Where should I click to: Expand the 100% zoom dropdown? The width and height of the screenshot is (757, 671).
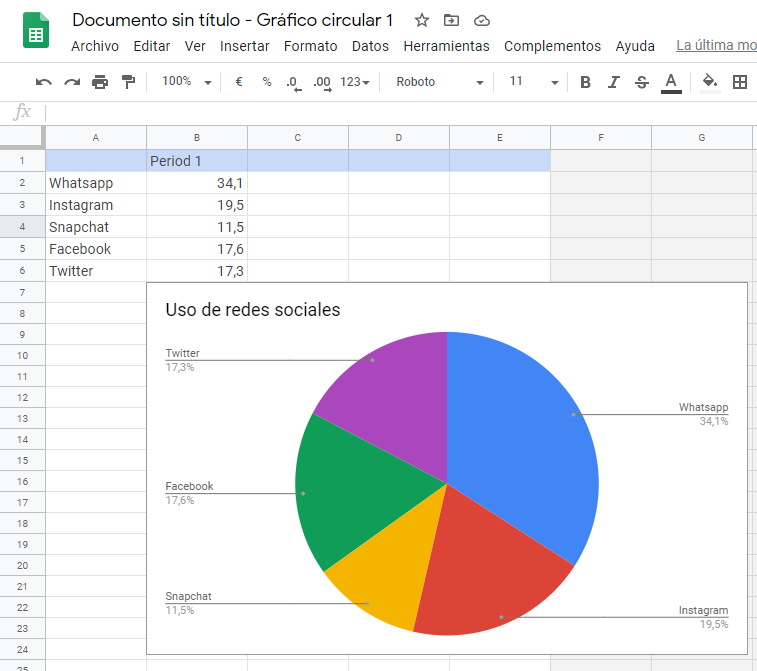tap(187, 82)
